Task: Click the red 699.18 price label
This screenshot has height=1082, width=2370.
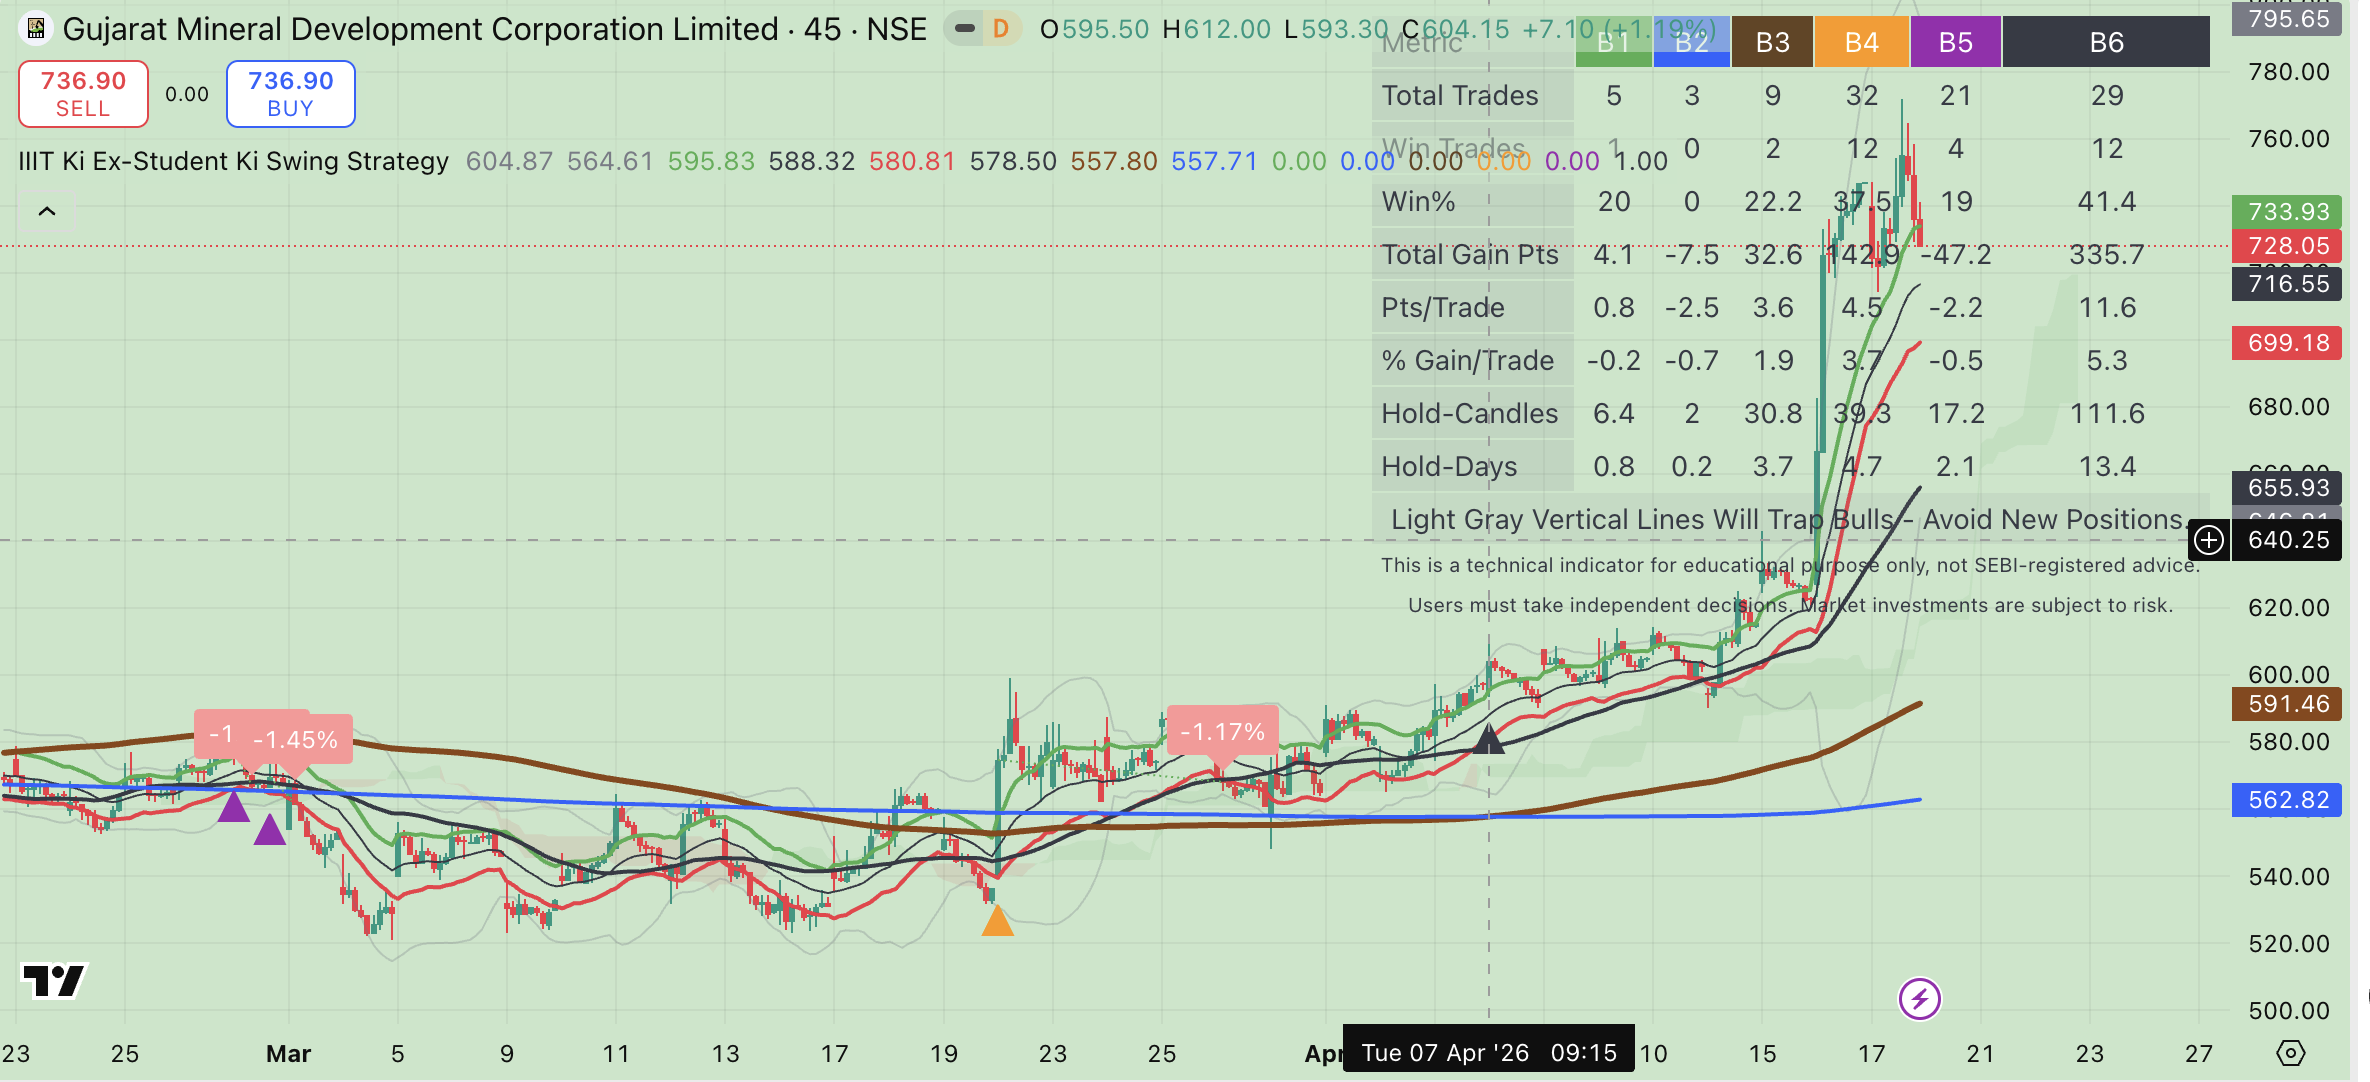Action: pos(2287,343)
